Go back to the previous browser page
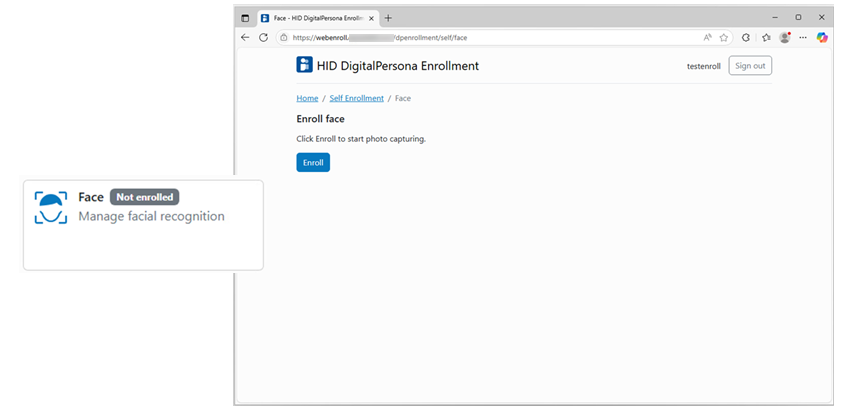 click(246, 37)
